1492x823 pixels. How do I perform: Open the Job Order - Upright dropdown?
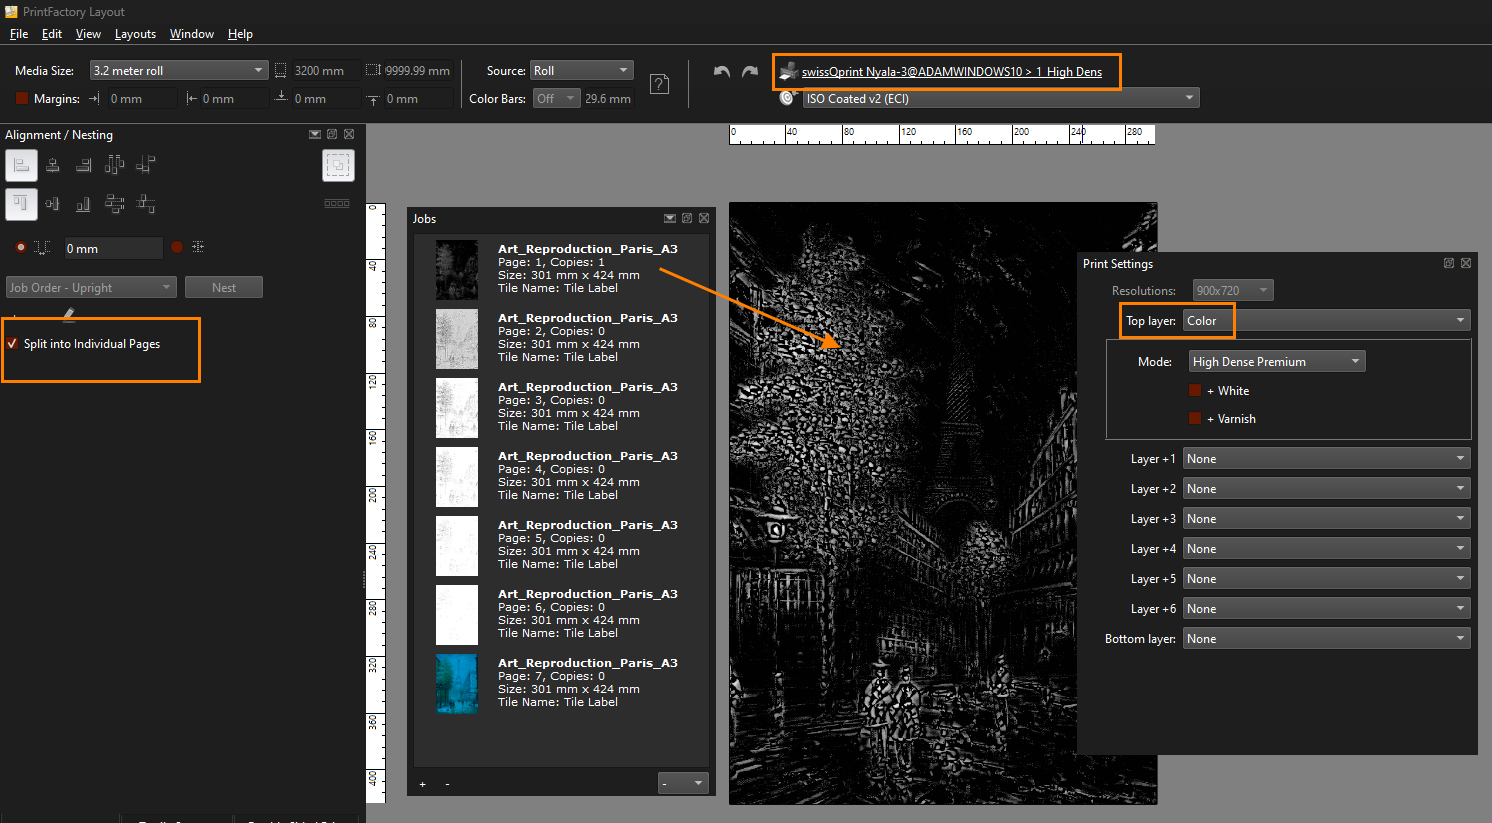click(91, 288)
